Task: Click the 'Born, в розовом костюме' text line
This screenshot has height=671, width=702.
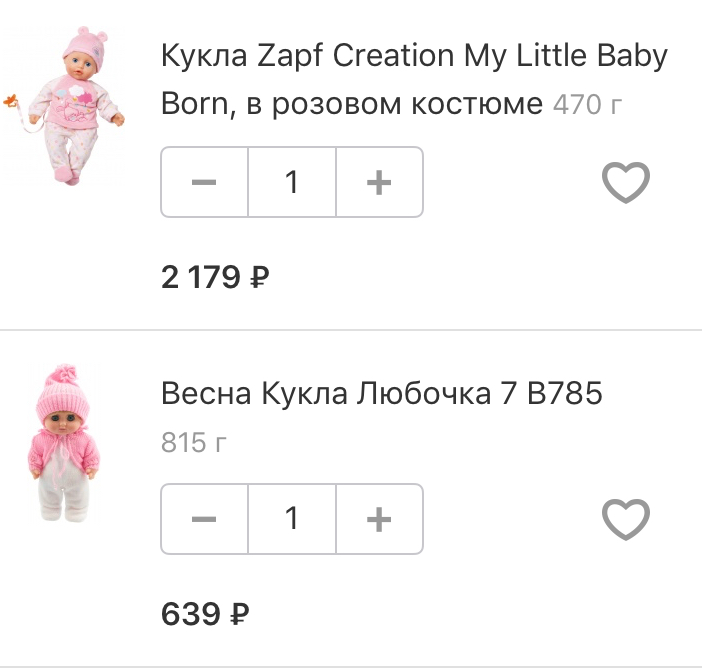Action: [351, 103]
